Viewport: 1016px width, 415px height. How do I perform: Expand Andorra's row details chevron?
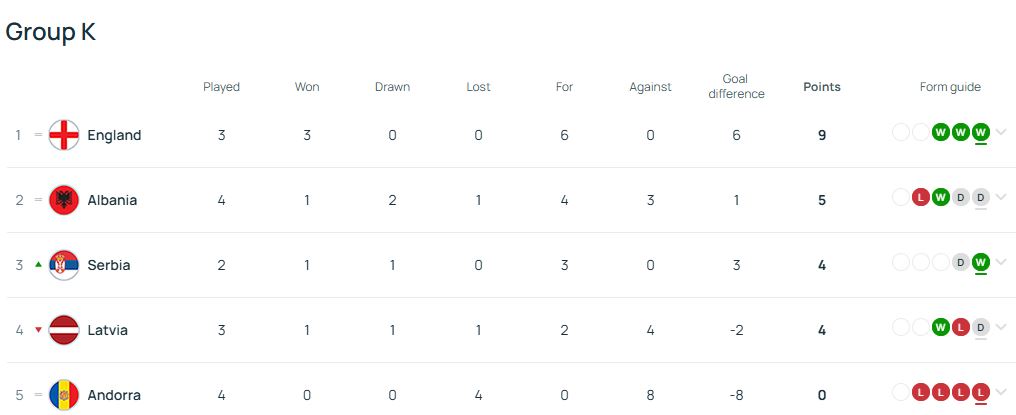coord(1001,392)
